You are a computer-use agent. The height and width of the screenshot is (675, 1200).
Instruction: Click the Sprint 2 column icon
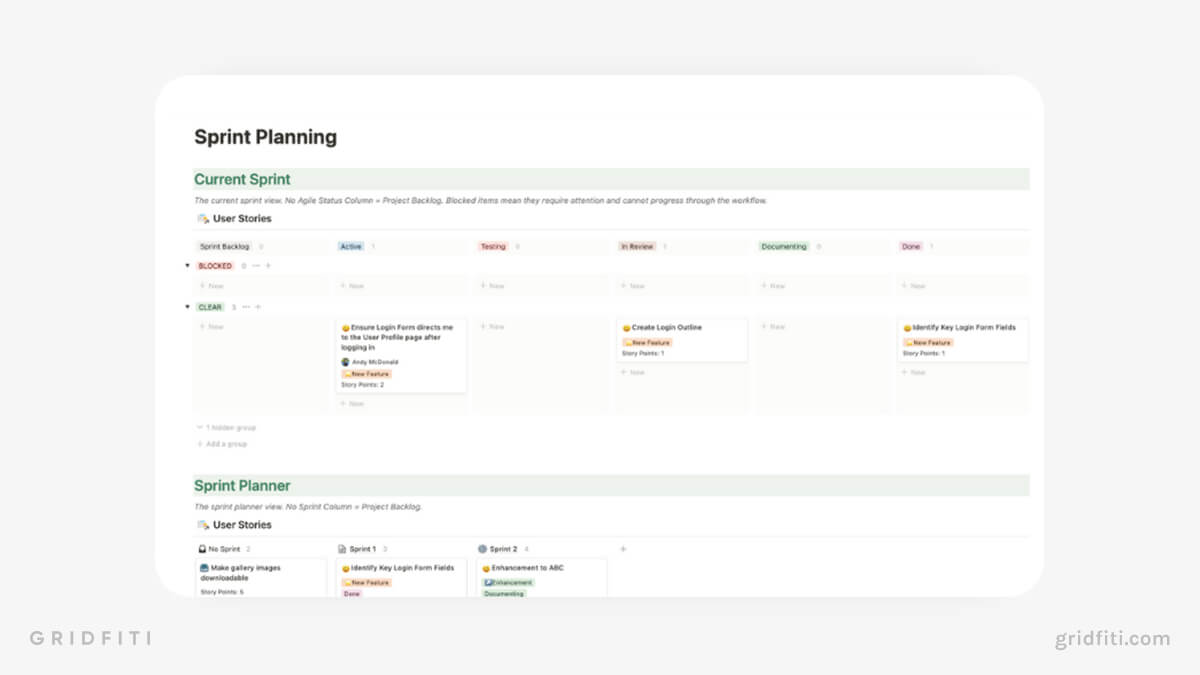point(482,549)
